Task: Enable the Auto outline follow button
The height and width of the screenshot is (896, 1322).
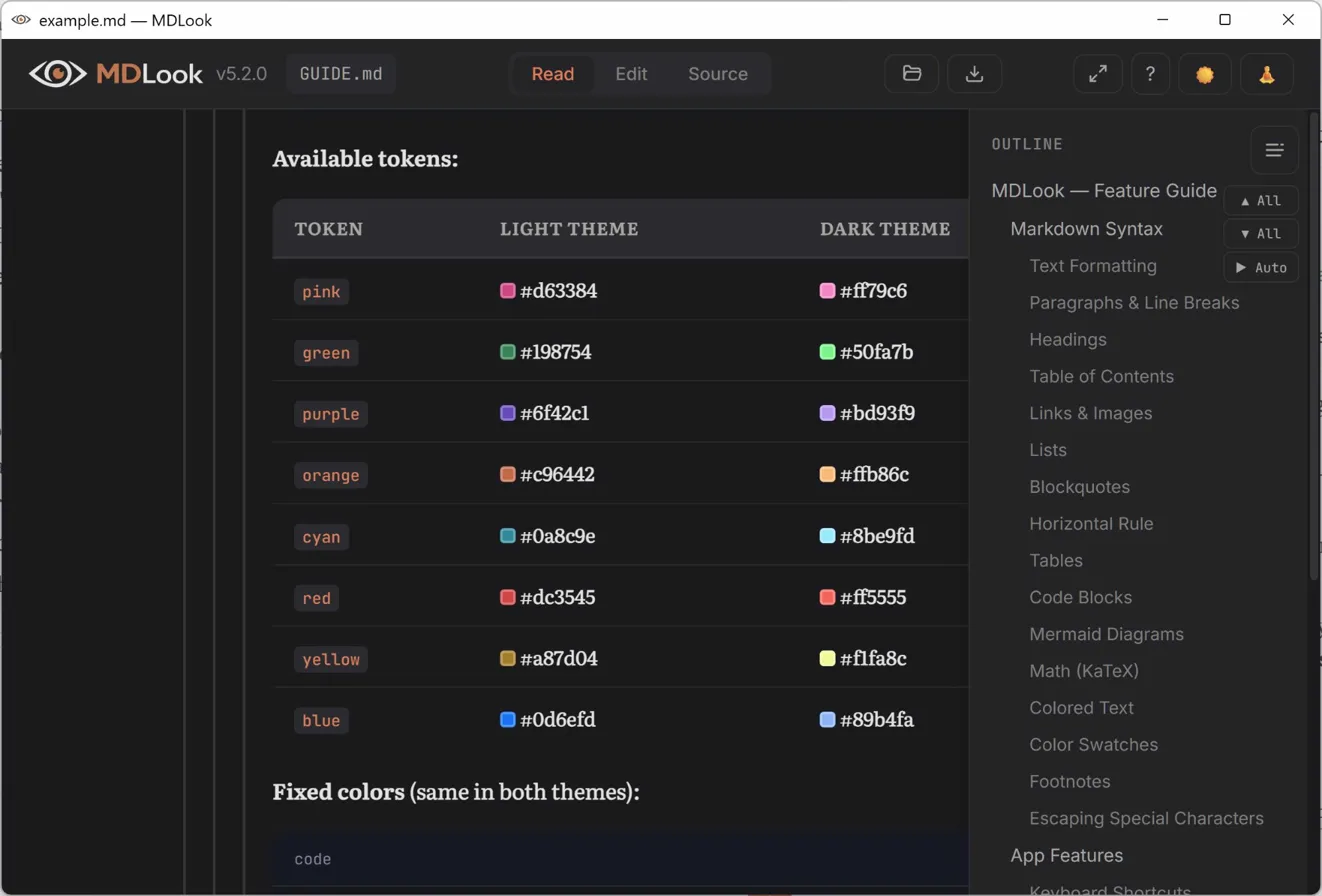Action: point(1261,267)
